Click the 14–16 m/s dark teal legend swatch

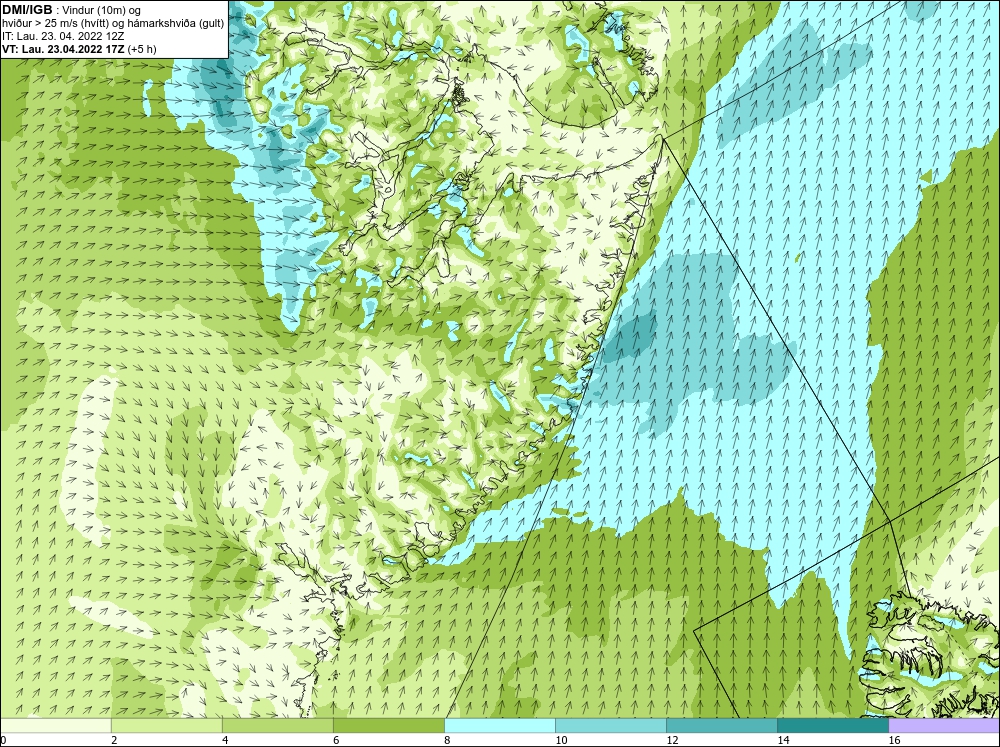833,725
